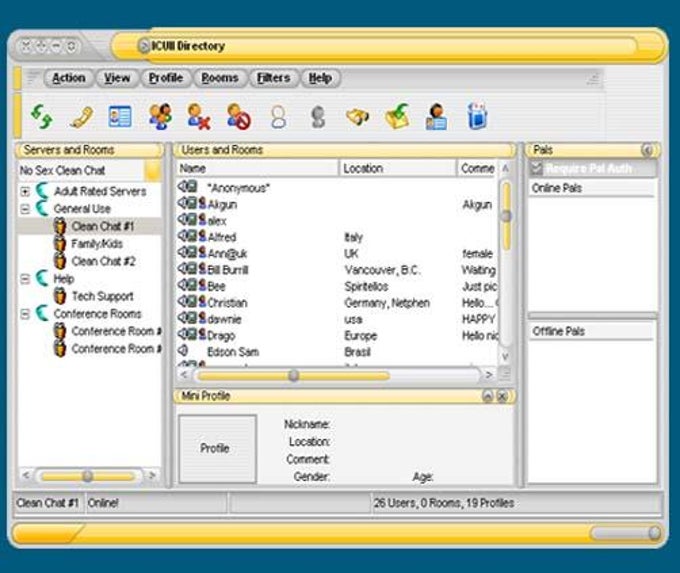Click the blocked users prohibition icon

point(239,116)
